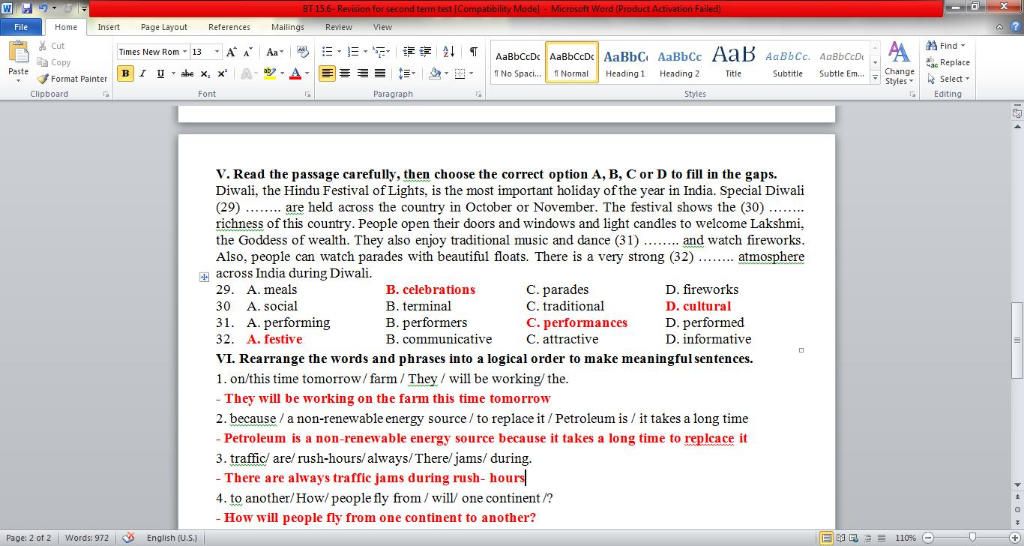Open the font size dropdown
Image resolution: width=1024 pixels, height=546 pixels.
click(x=217, y=52)
